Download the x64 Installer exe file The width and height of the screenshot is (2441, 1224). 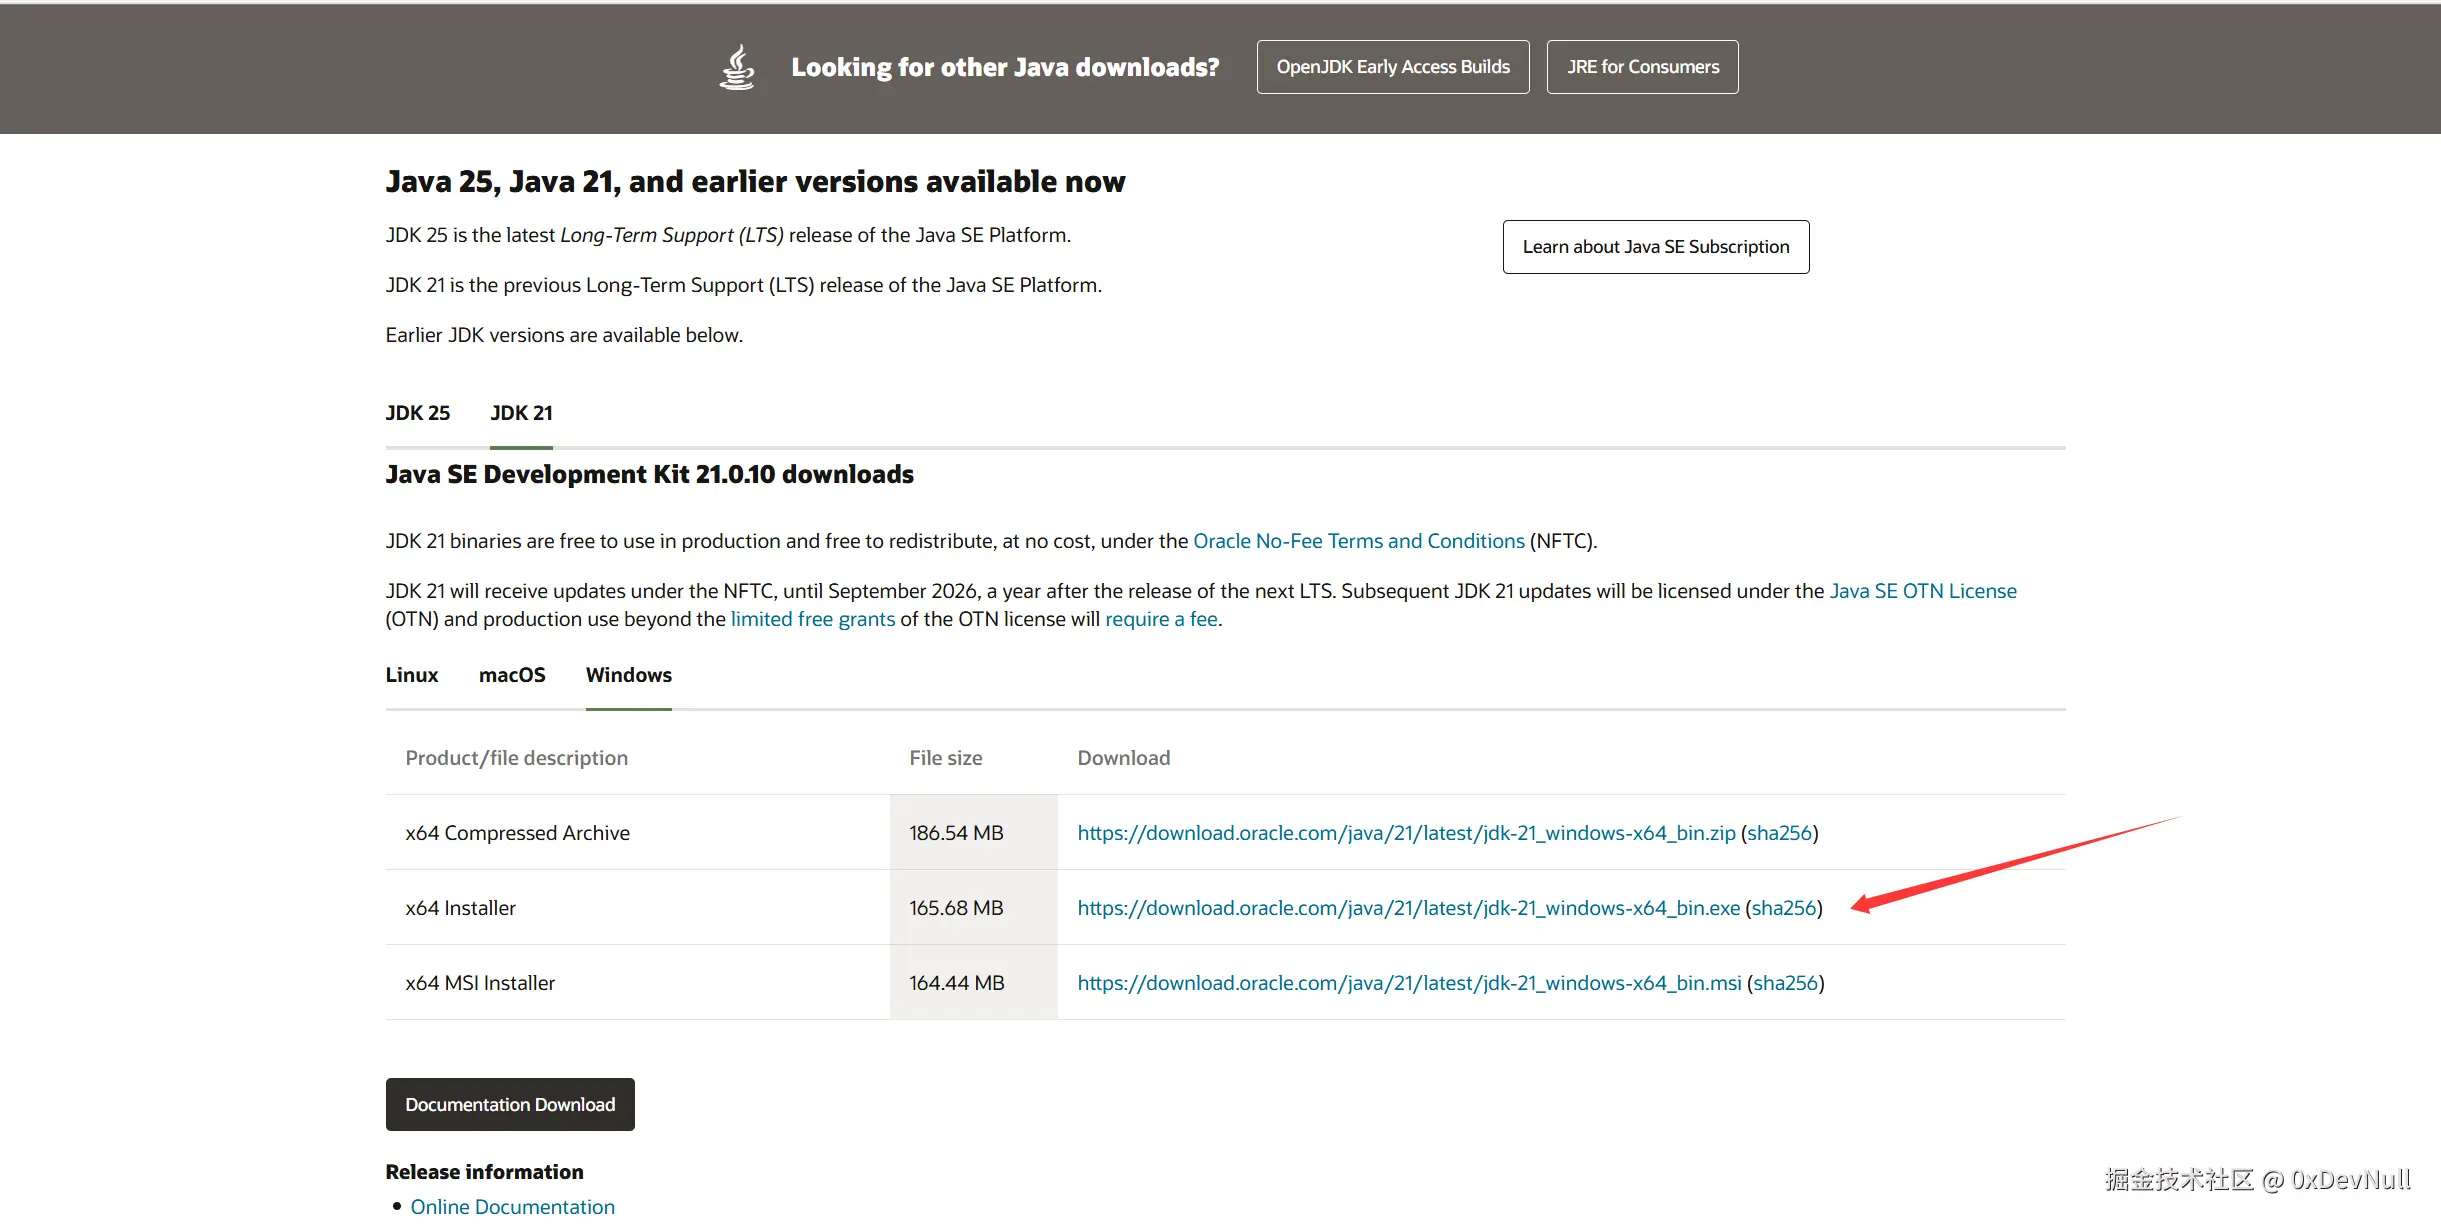click(1408, 908)
